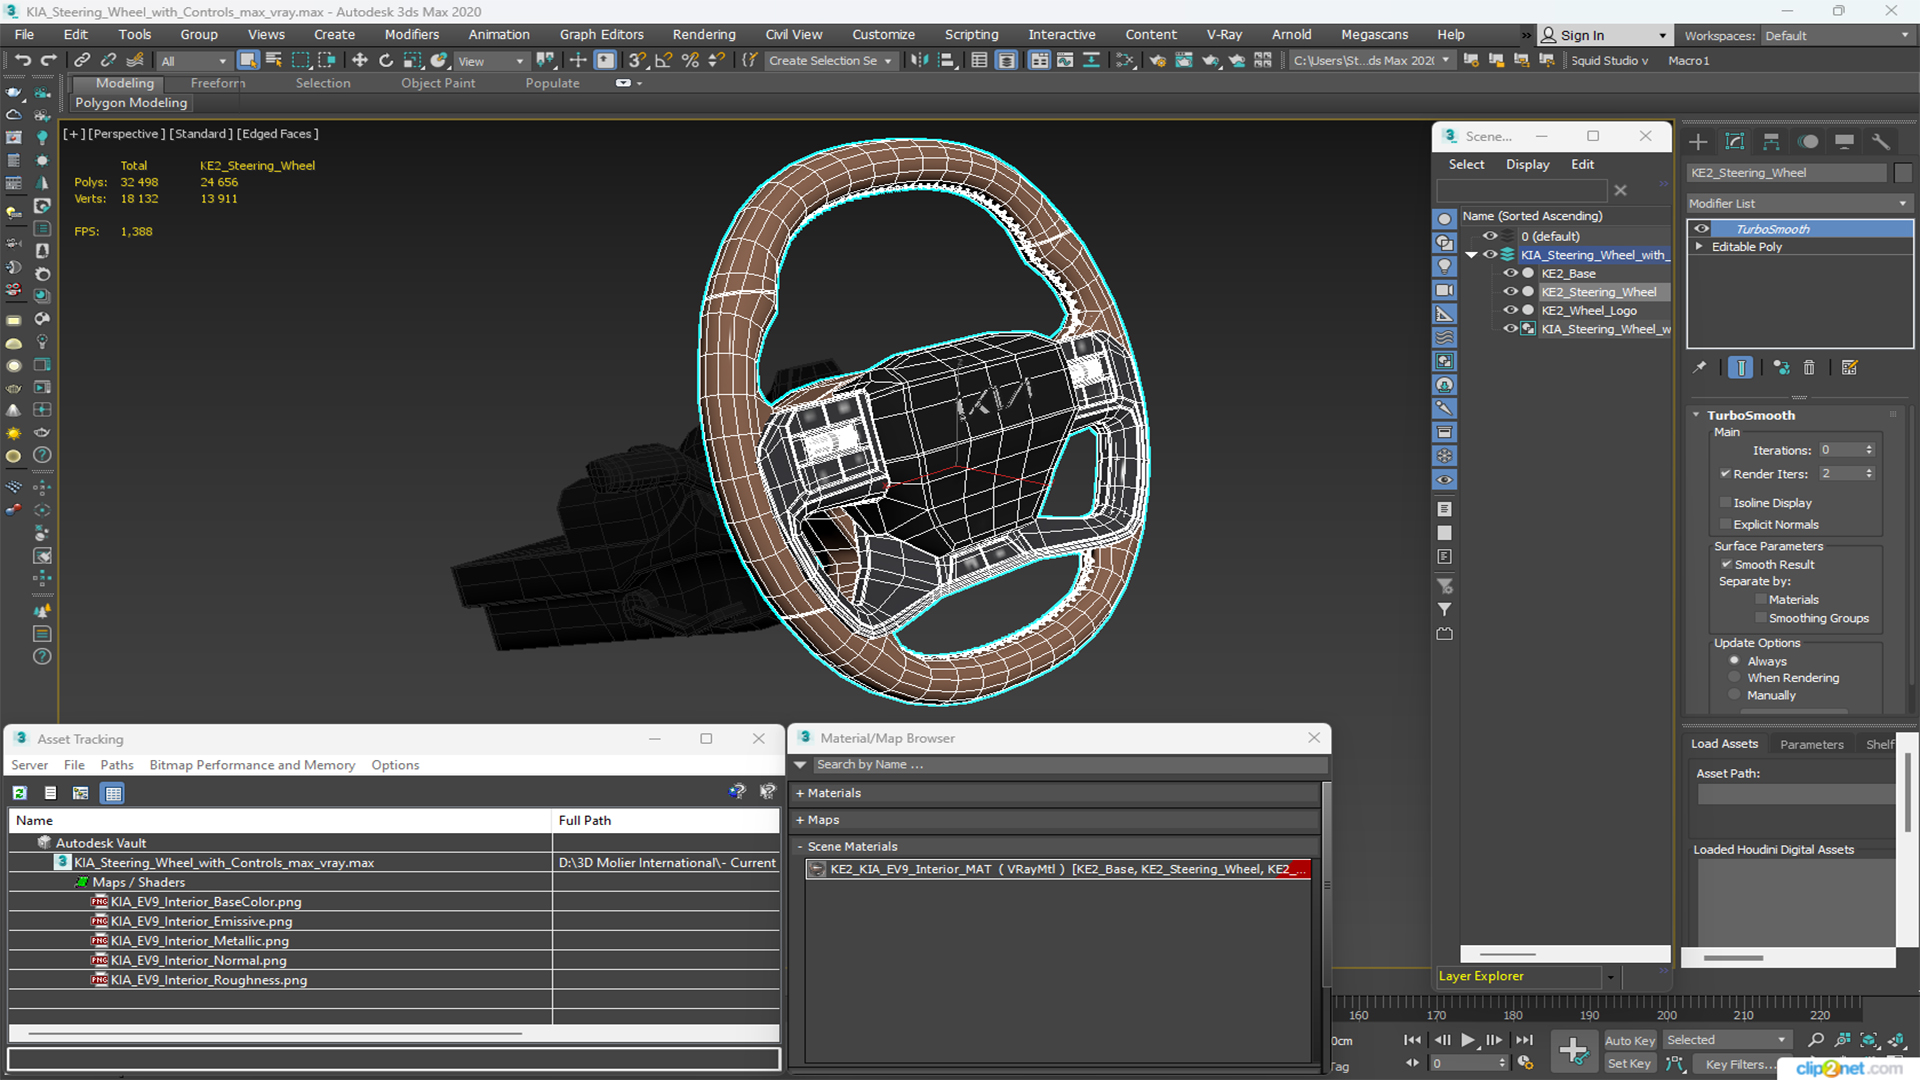Open the Rendering menu
The image size is (1920, 1080).
click(x=703, y=35)
